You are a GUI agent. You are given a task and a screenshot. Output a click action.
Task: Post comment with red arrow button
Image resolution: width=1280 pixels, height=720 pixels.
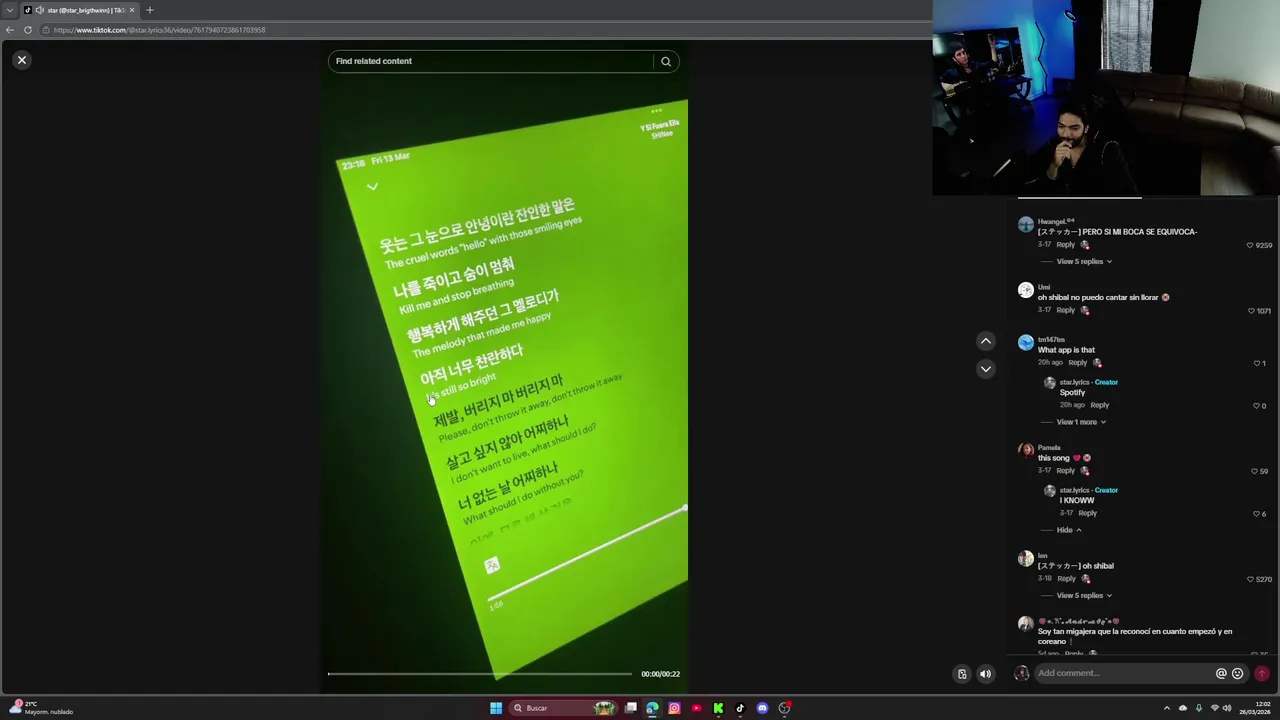[x=1262, y=674]
